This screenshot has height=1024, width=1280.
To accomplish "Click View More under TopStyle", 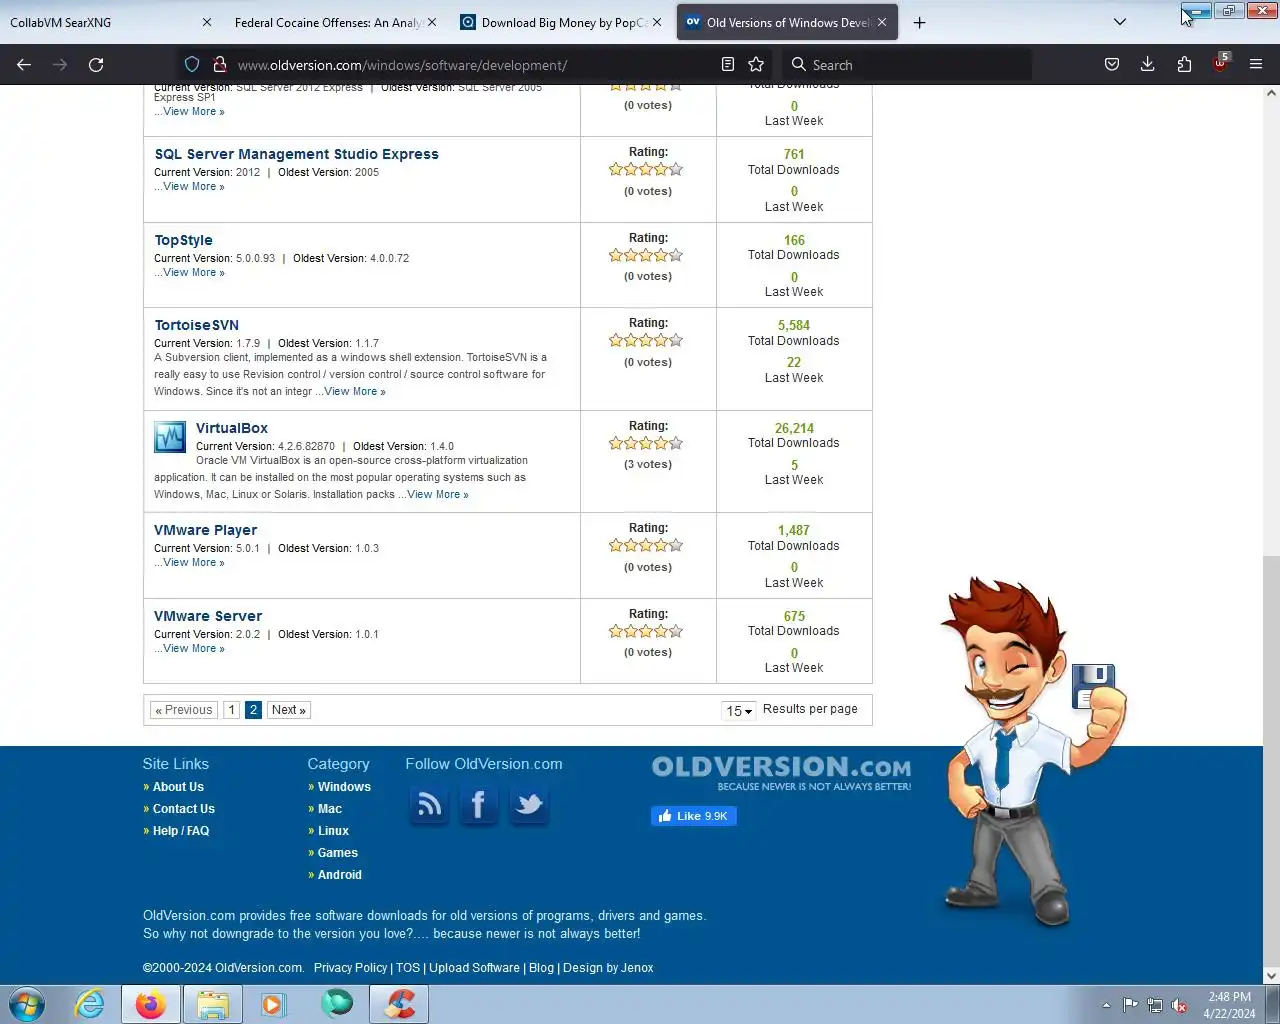I will click(193, 272).
